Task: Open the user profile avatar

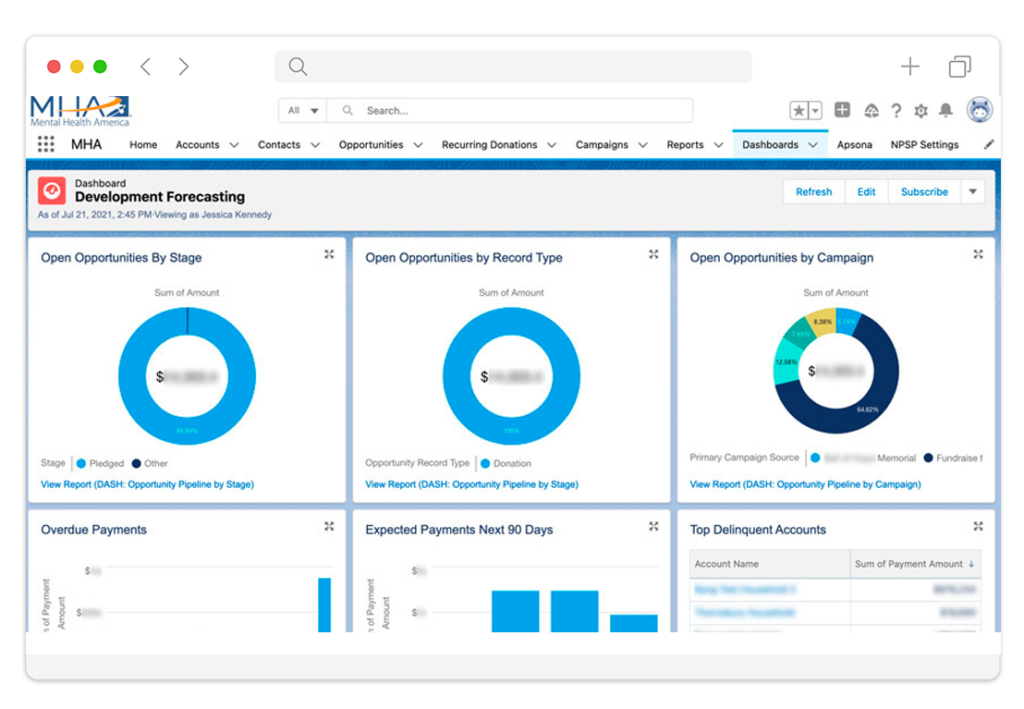Action: [x=979, y=110]
